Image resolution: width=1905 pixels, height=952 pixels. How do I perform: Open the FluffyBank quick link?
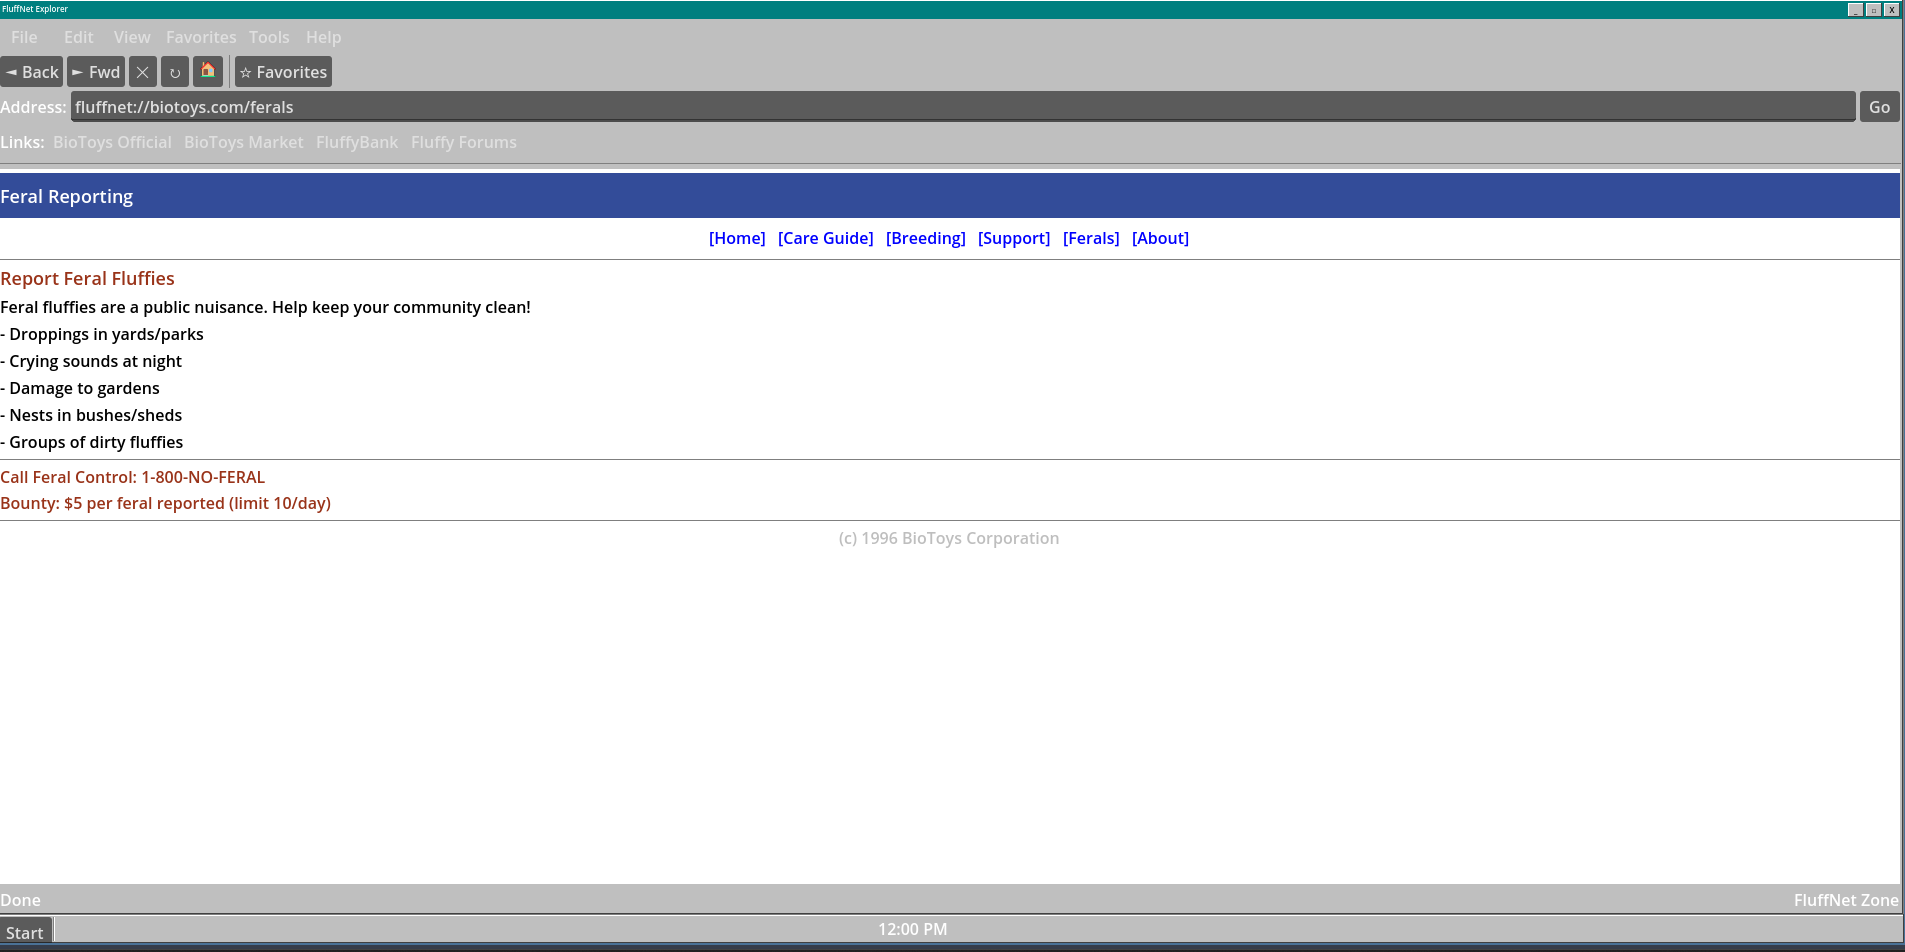point(357,142)
